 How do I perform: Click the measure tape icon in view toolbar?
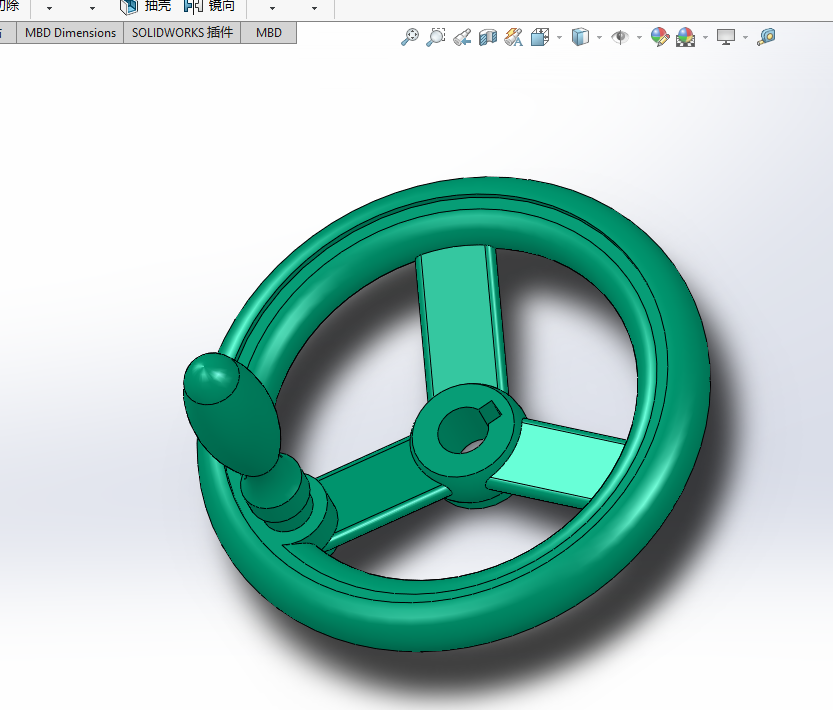[766, 38]
